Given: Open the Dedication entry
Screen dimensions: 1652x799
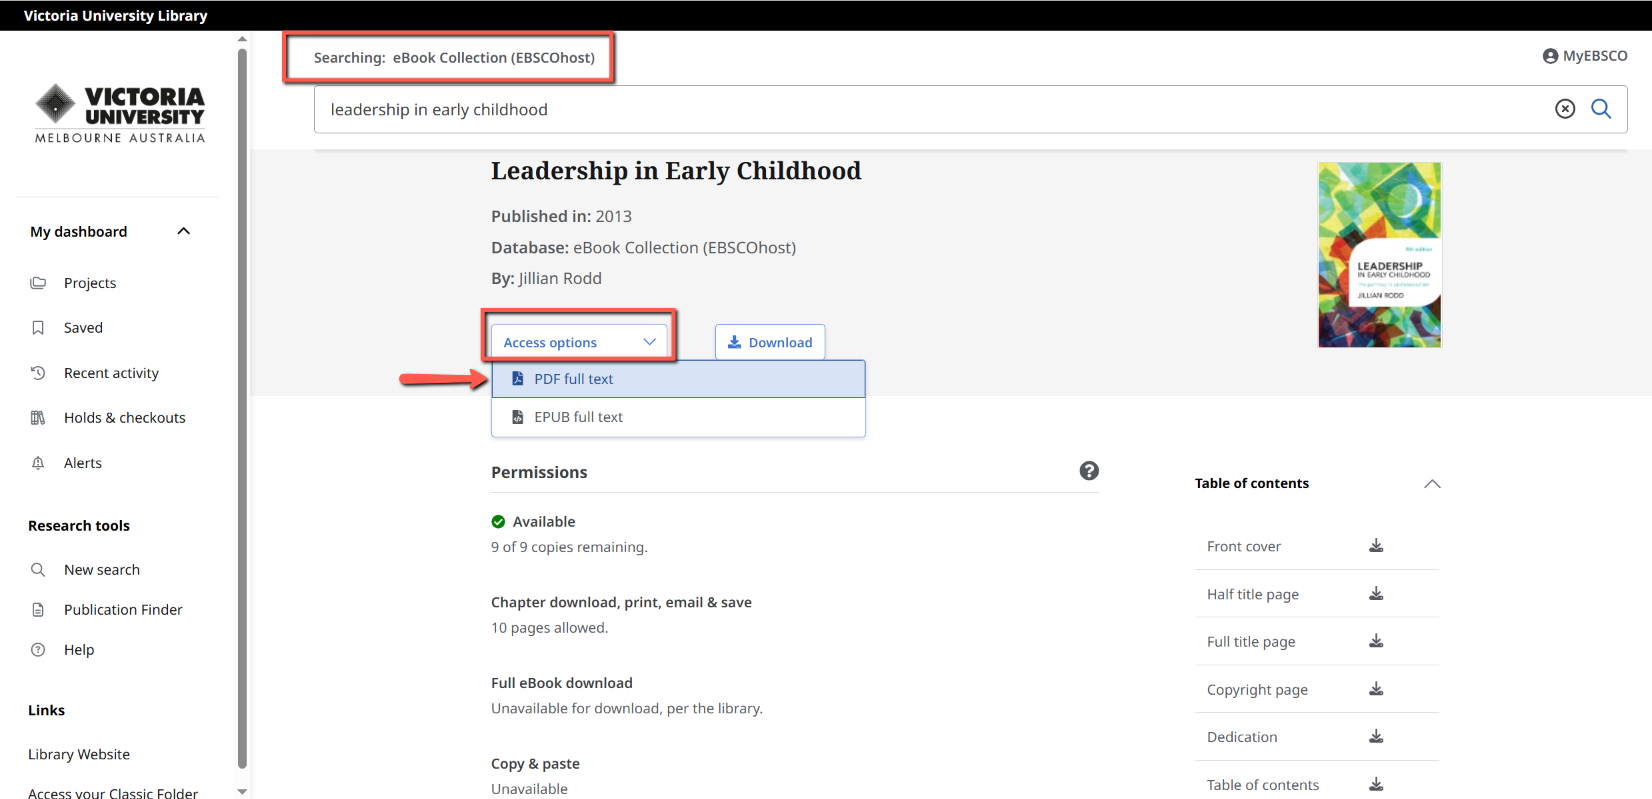Looking at the screenshot, I should [x=1242, y=737].
